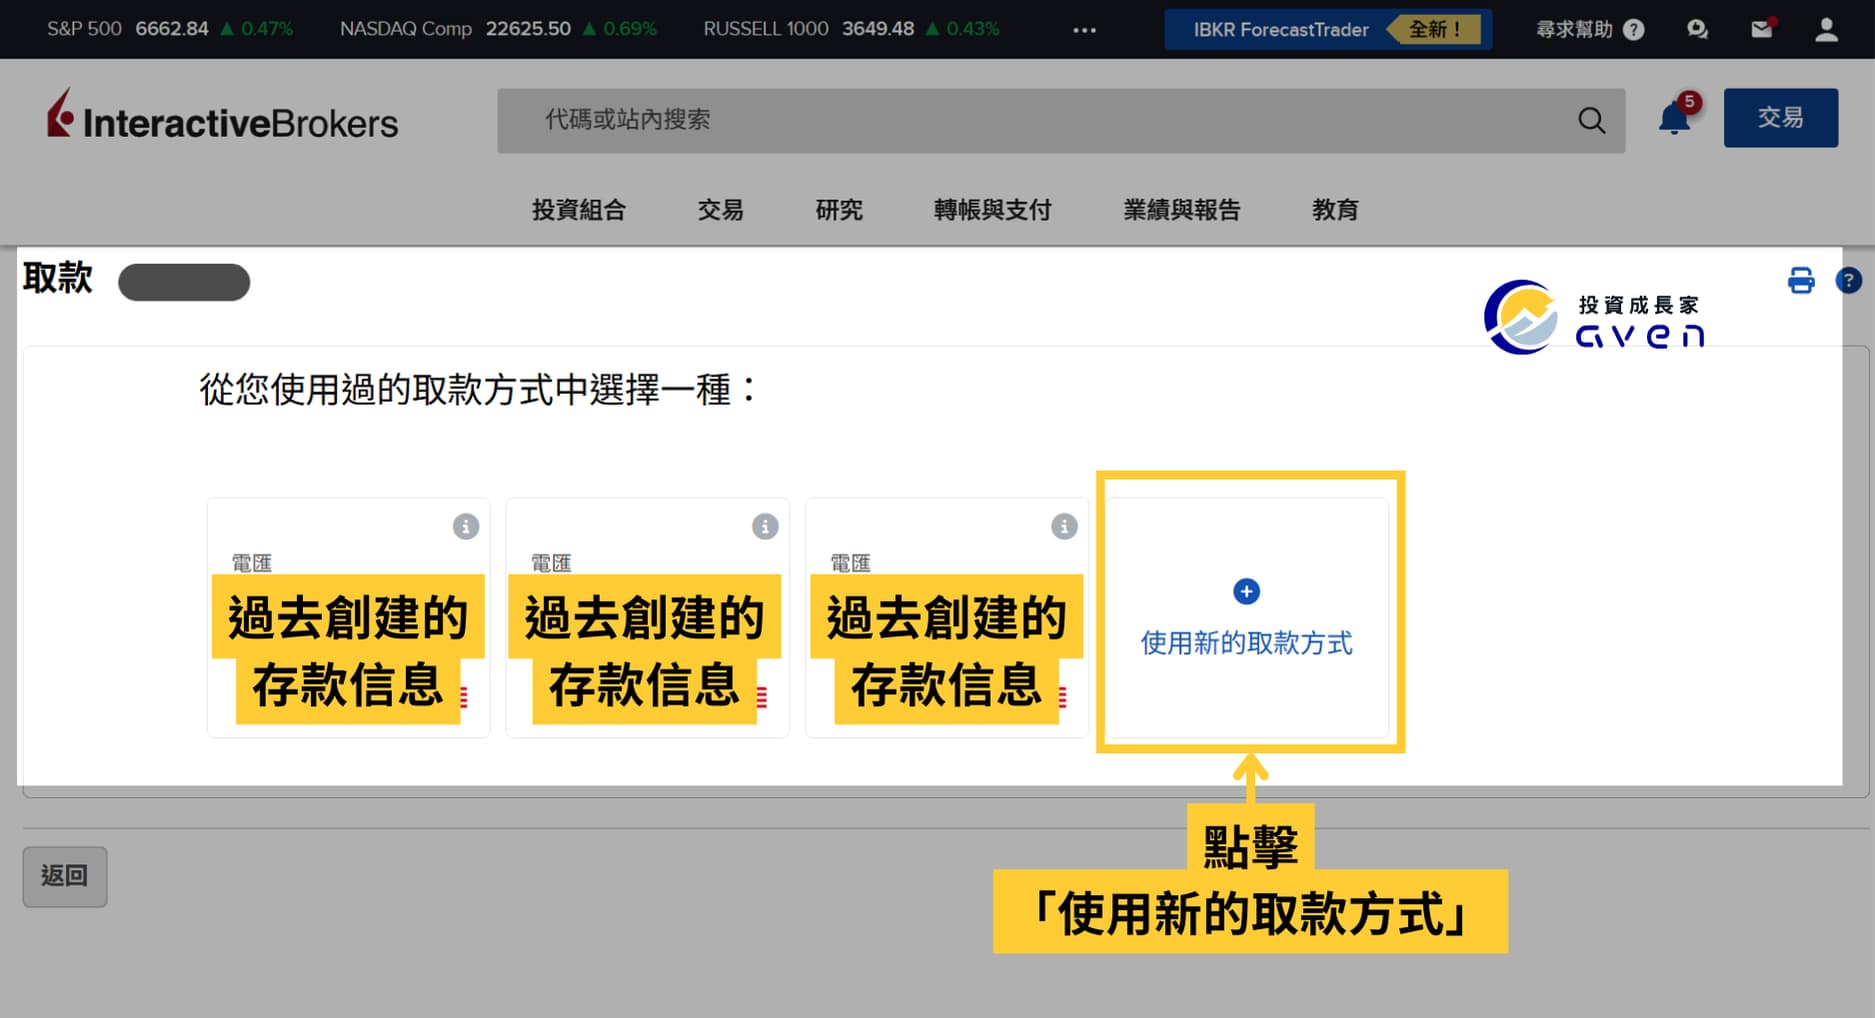Click the blue plus icon
Image resolution: width=1875 pixels, height=1018 pixels.
click(1246, 592)
